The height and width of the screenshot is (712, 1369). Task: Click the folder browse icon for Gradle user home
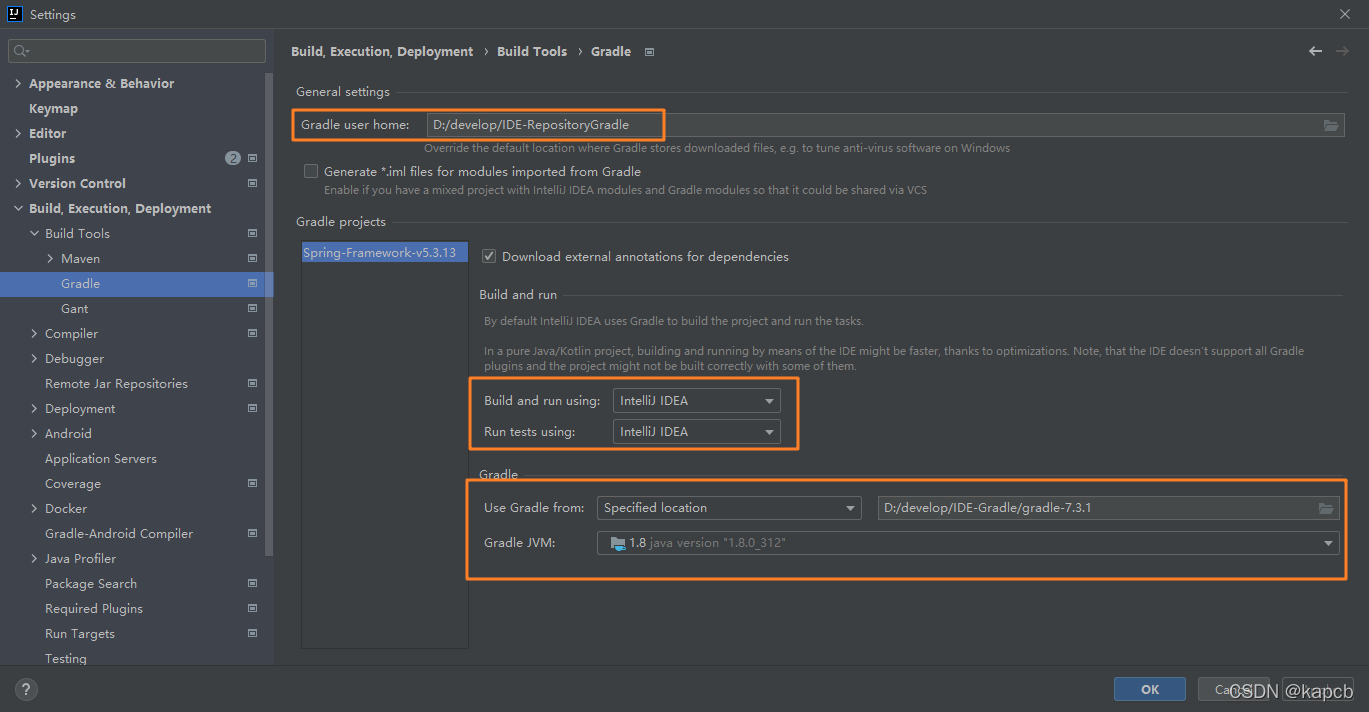point(1331,125)
